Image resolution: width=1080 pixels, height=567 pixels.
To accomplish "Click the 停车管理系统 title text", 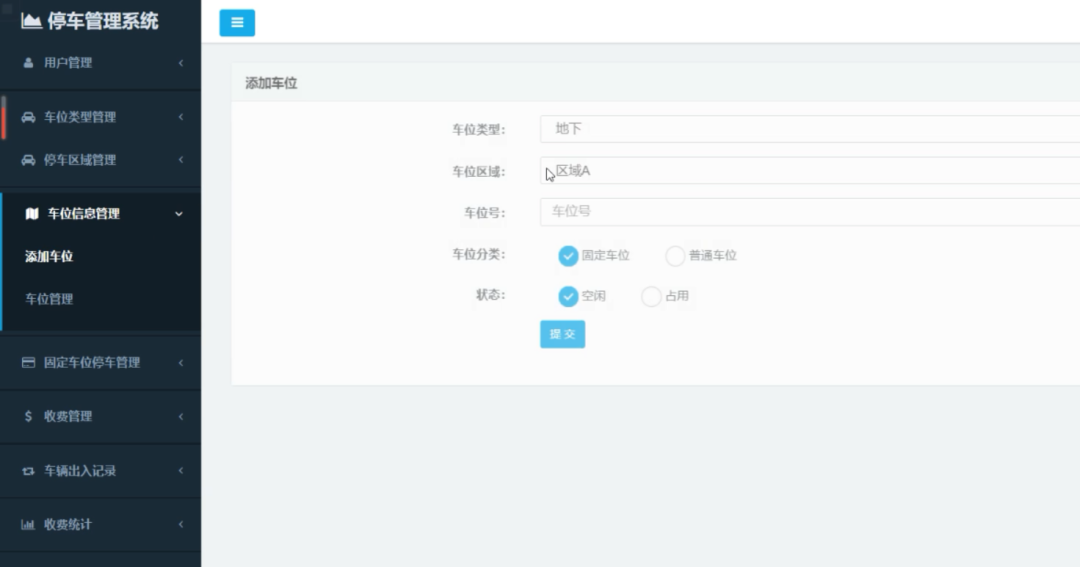I will tap(103, 21).
